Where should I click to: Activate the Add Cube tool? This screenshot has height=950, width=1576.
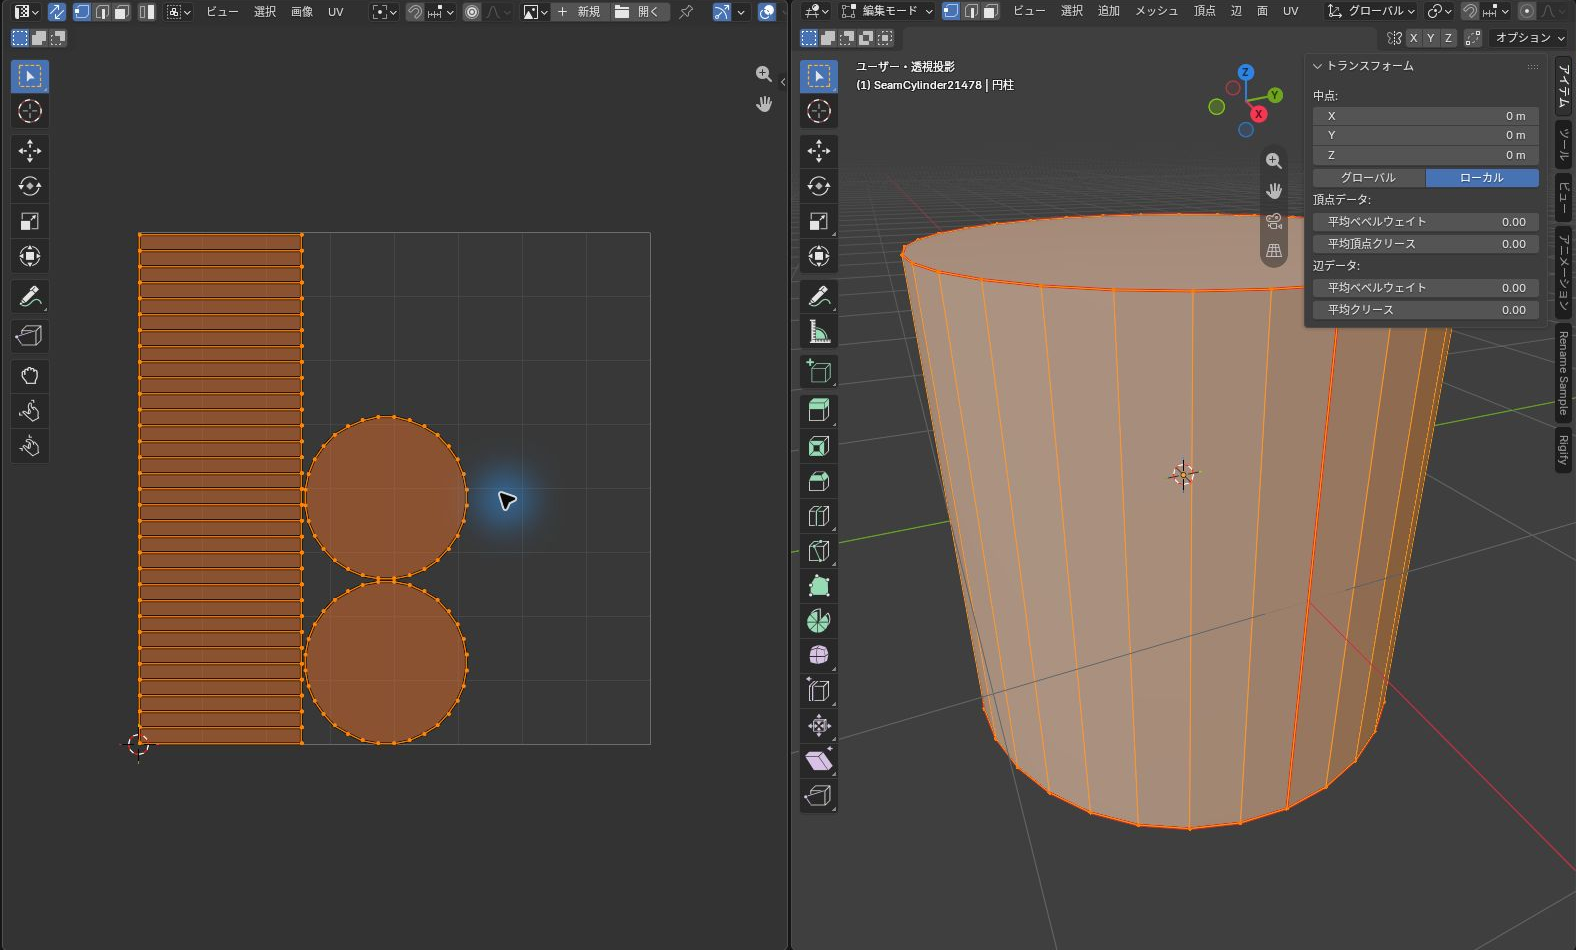[x=819, y=371]
